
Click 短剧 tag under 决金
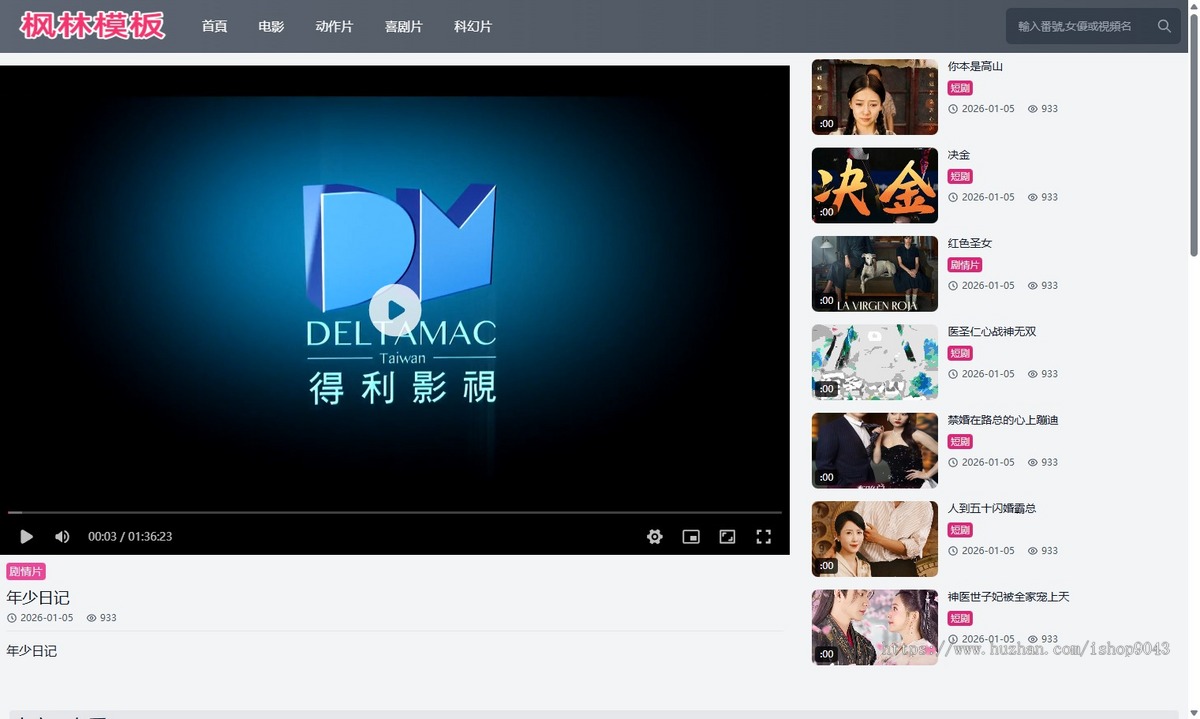[960, 177]
